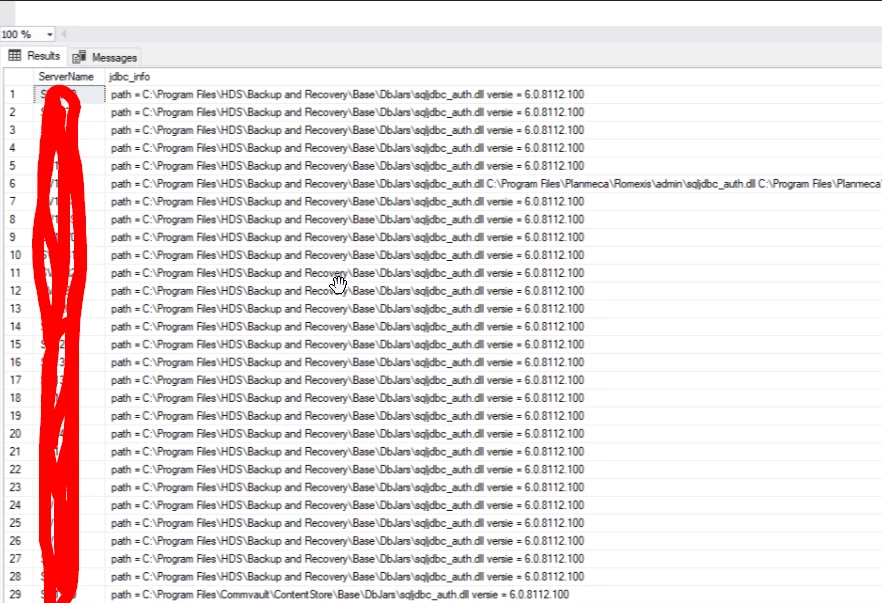Click the Messages tab icon
Image resolution: width=882 pixels, height=603 pixels.
click(79, 57)
